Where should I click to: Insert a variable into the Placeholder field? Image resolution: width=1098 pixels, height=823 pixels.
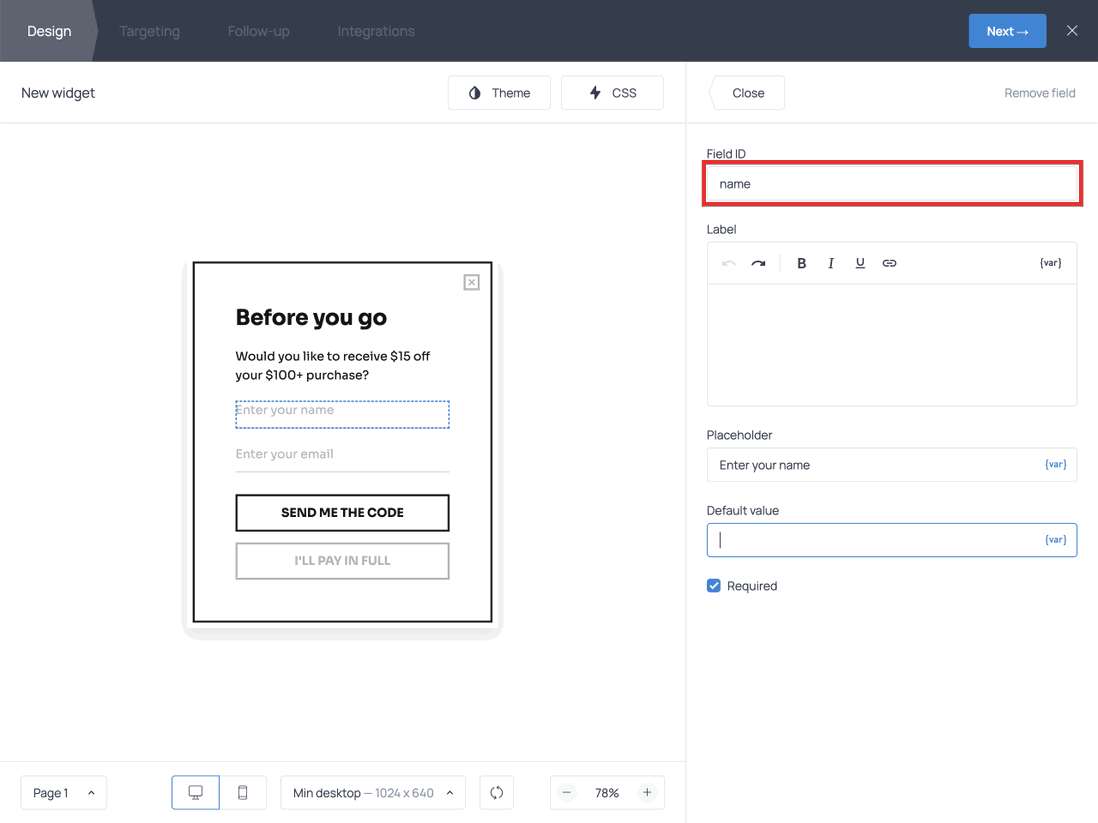tap(1055, 464)
